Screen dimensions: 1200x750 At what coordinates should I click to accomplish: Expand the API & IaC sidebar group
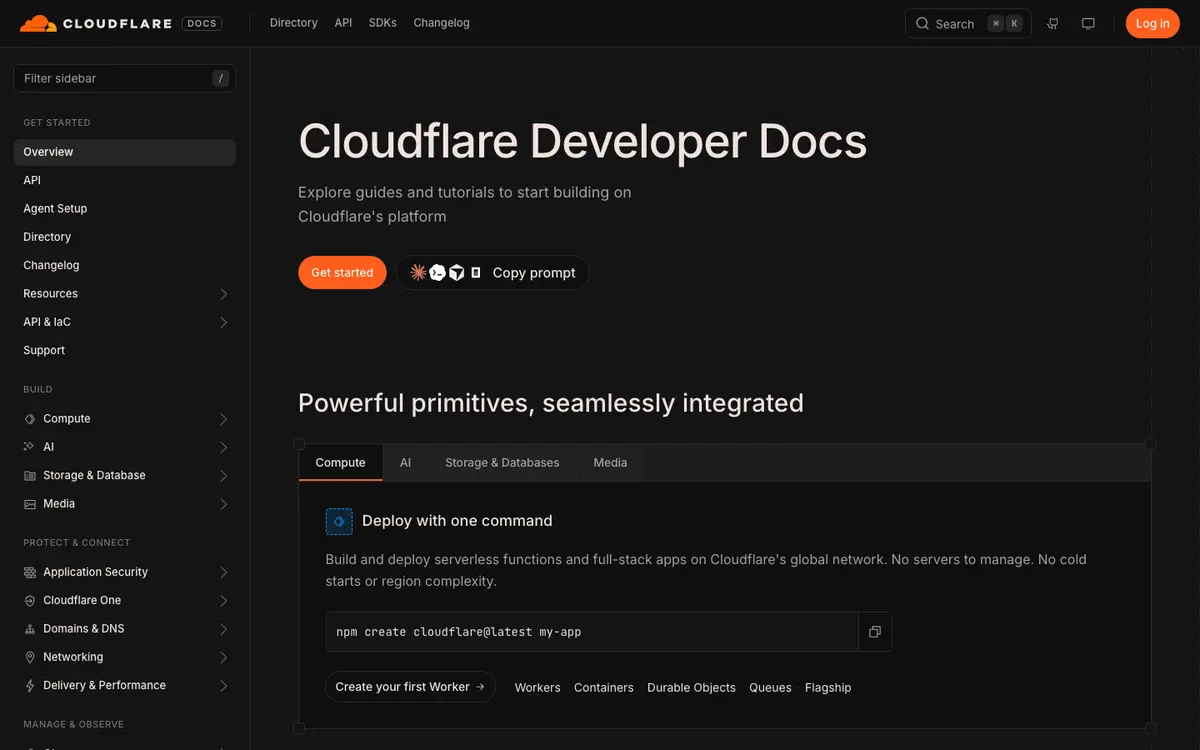pos(223,322)
